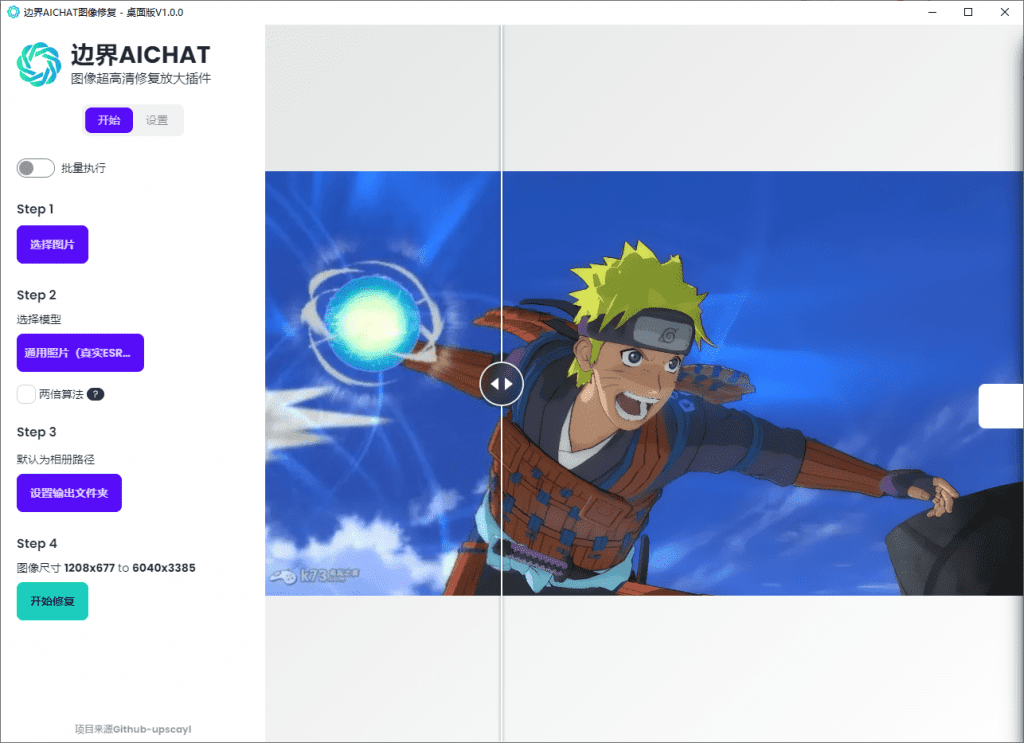This screenshot has width=1024, height=743.
Task: Close the 边界AICHAT window
Action: pos(1005,12)
